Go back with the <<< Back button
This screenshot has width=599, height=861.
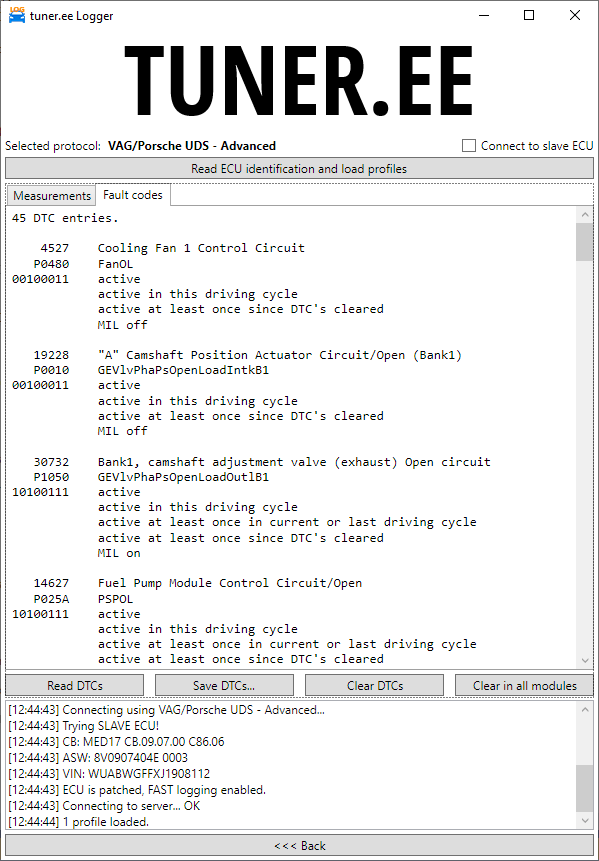[x=299, y=846]
